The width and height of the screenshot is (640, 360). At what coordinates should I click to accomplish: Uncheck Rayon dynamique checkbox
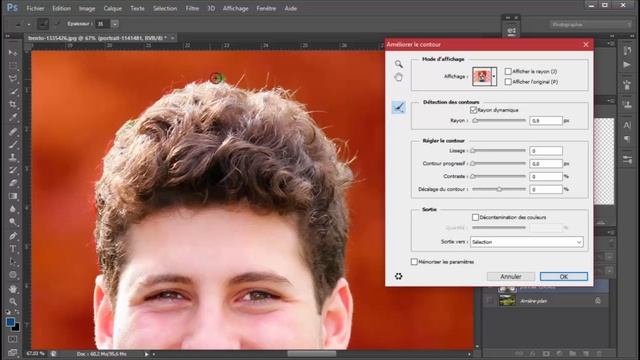point(473,110)
